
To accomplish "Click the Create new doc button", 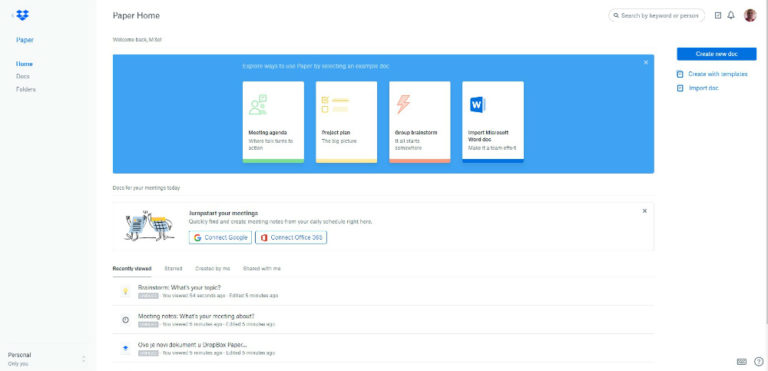I will tap(717, 54).
